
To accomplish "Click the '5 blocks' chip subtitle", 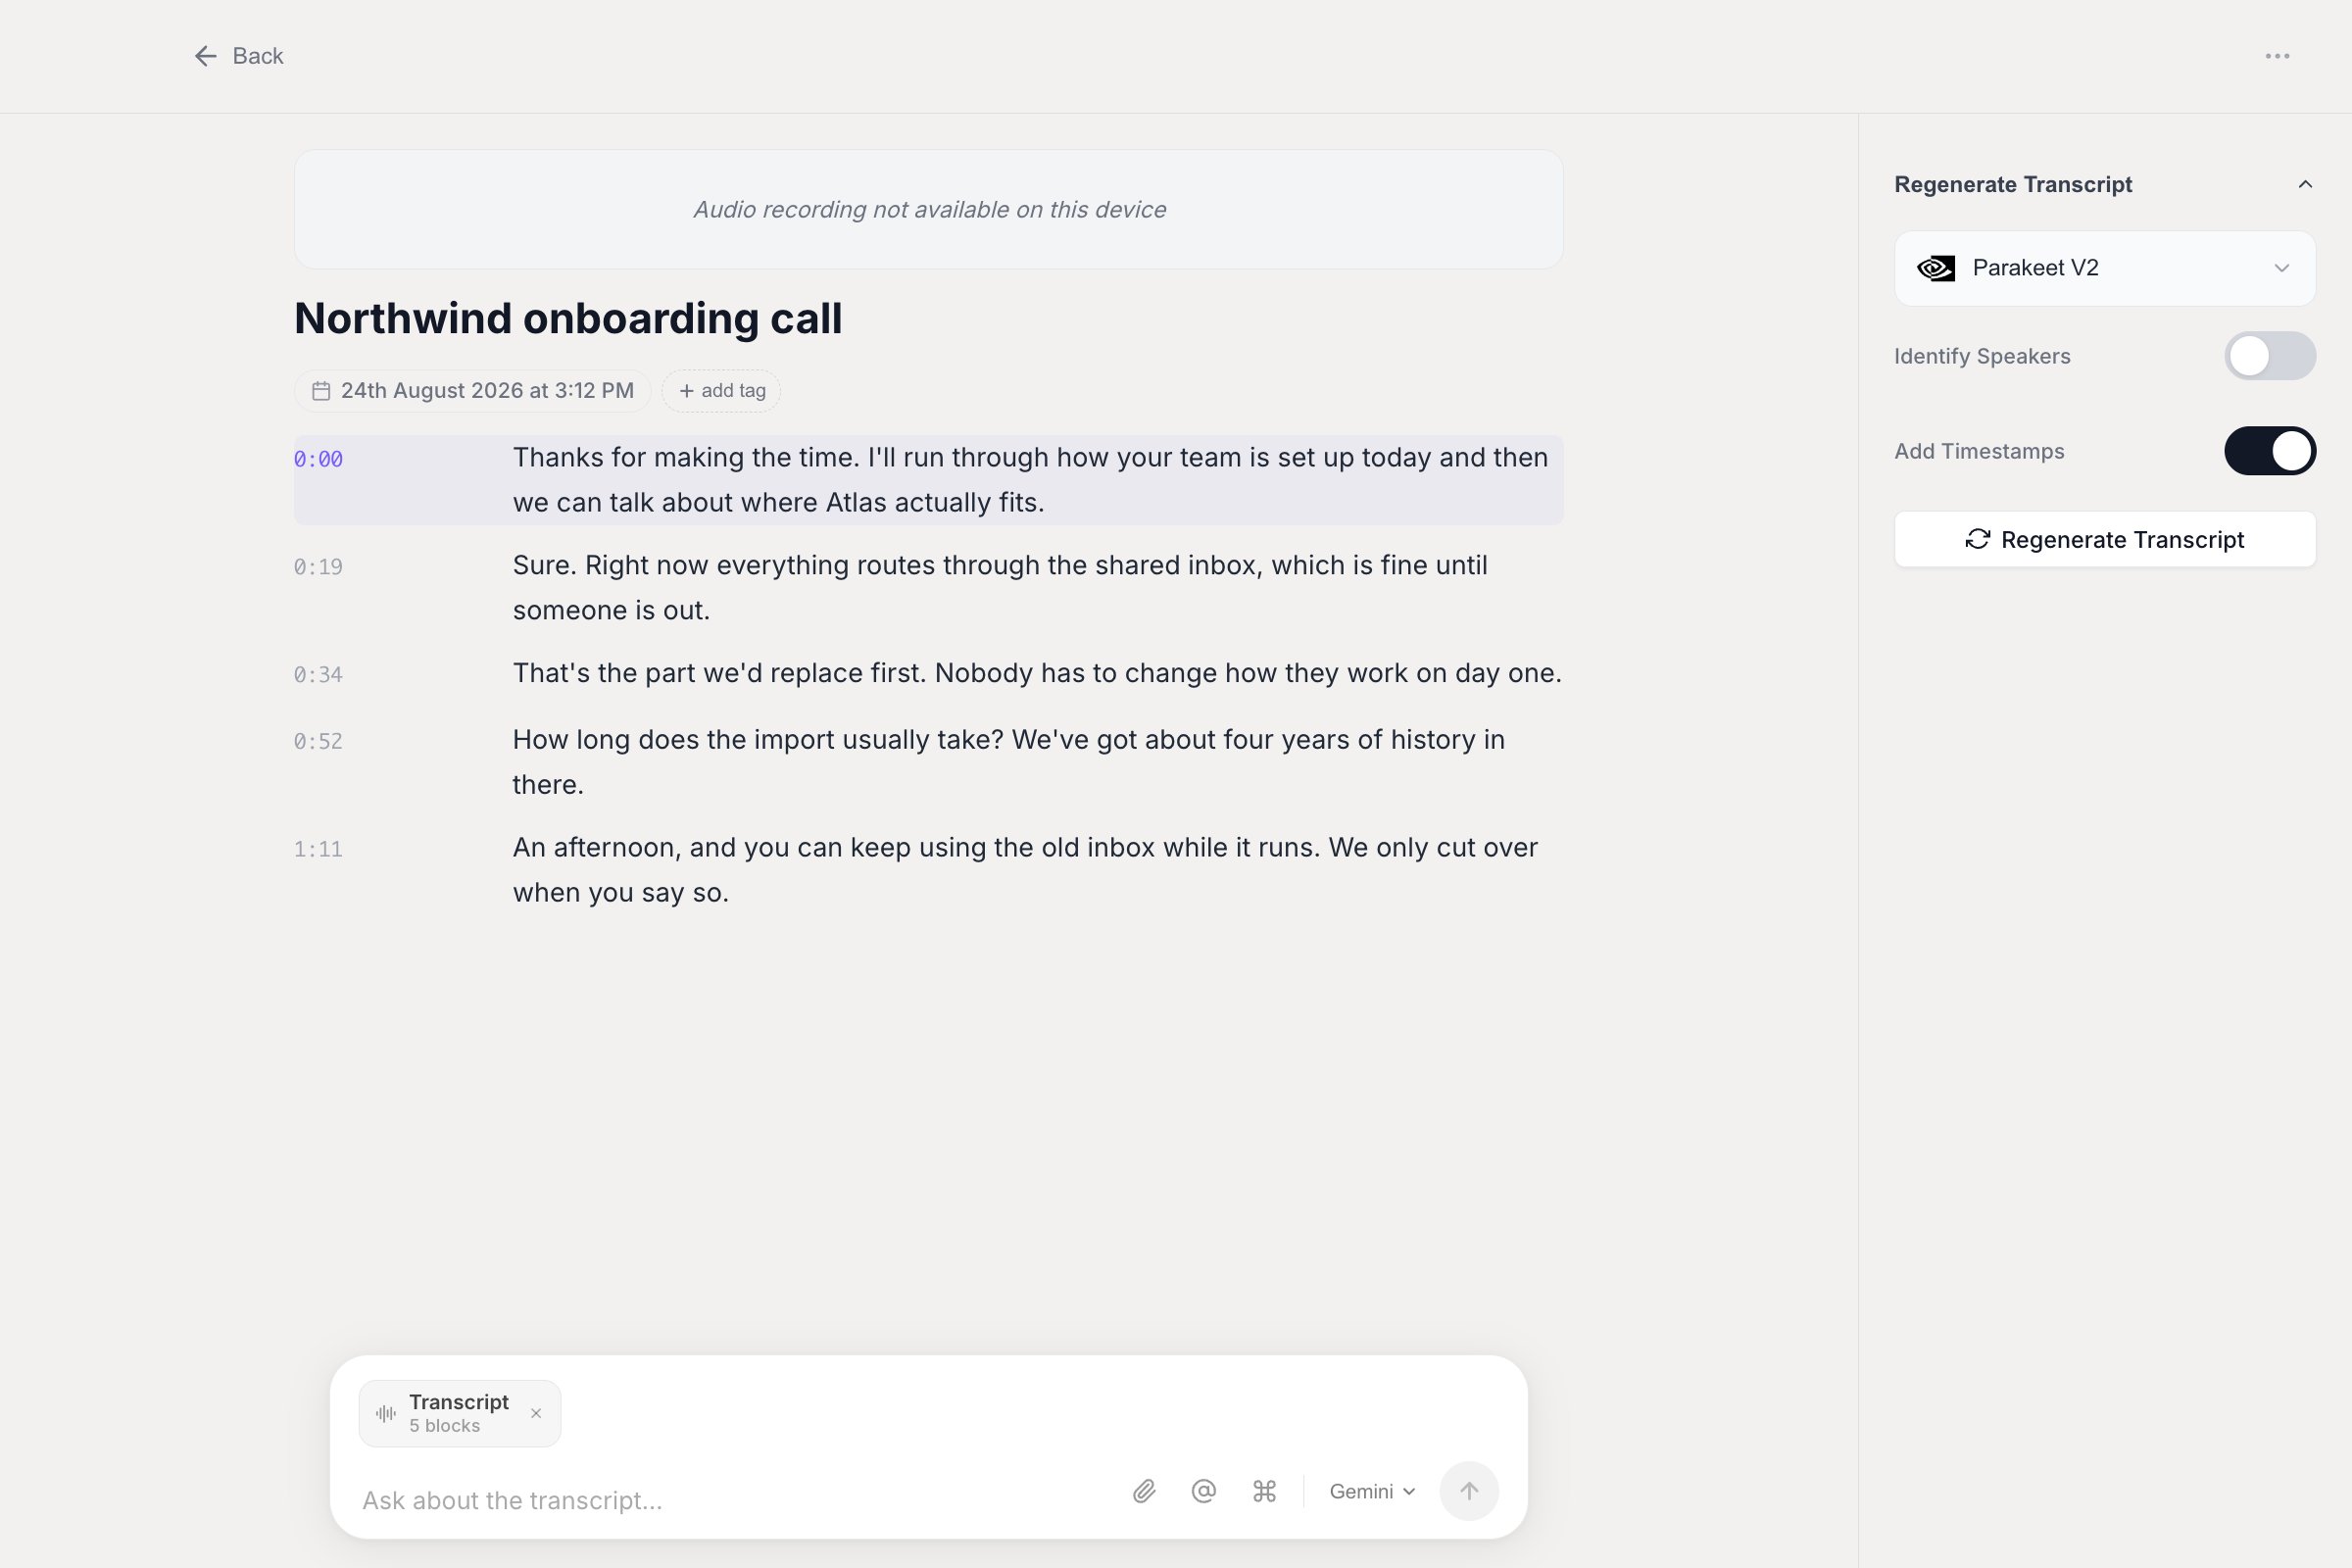I will click(444, 1426).
